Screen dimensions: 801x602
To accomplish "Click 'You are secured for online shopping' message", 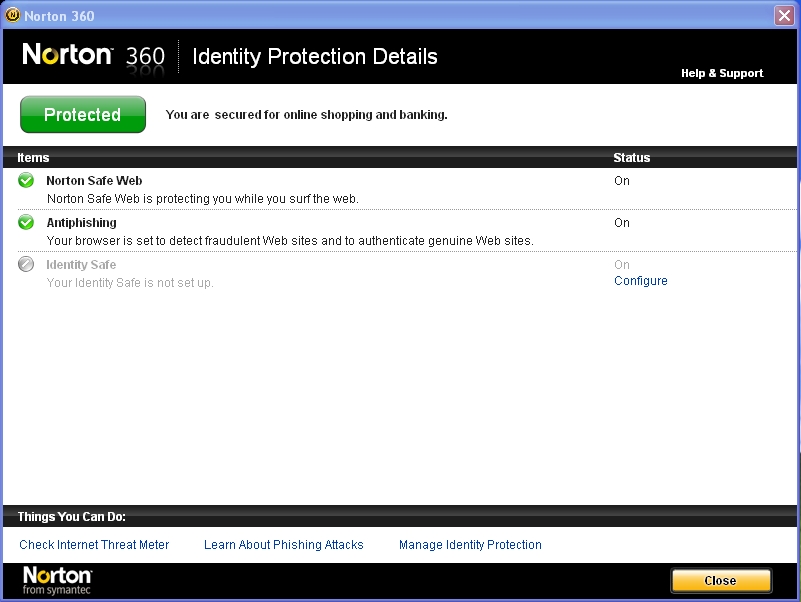I will click(x=307, y=114).
